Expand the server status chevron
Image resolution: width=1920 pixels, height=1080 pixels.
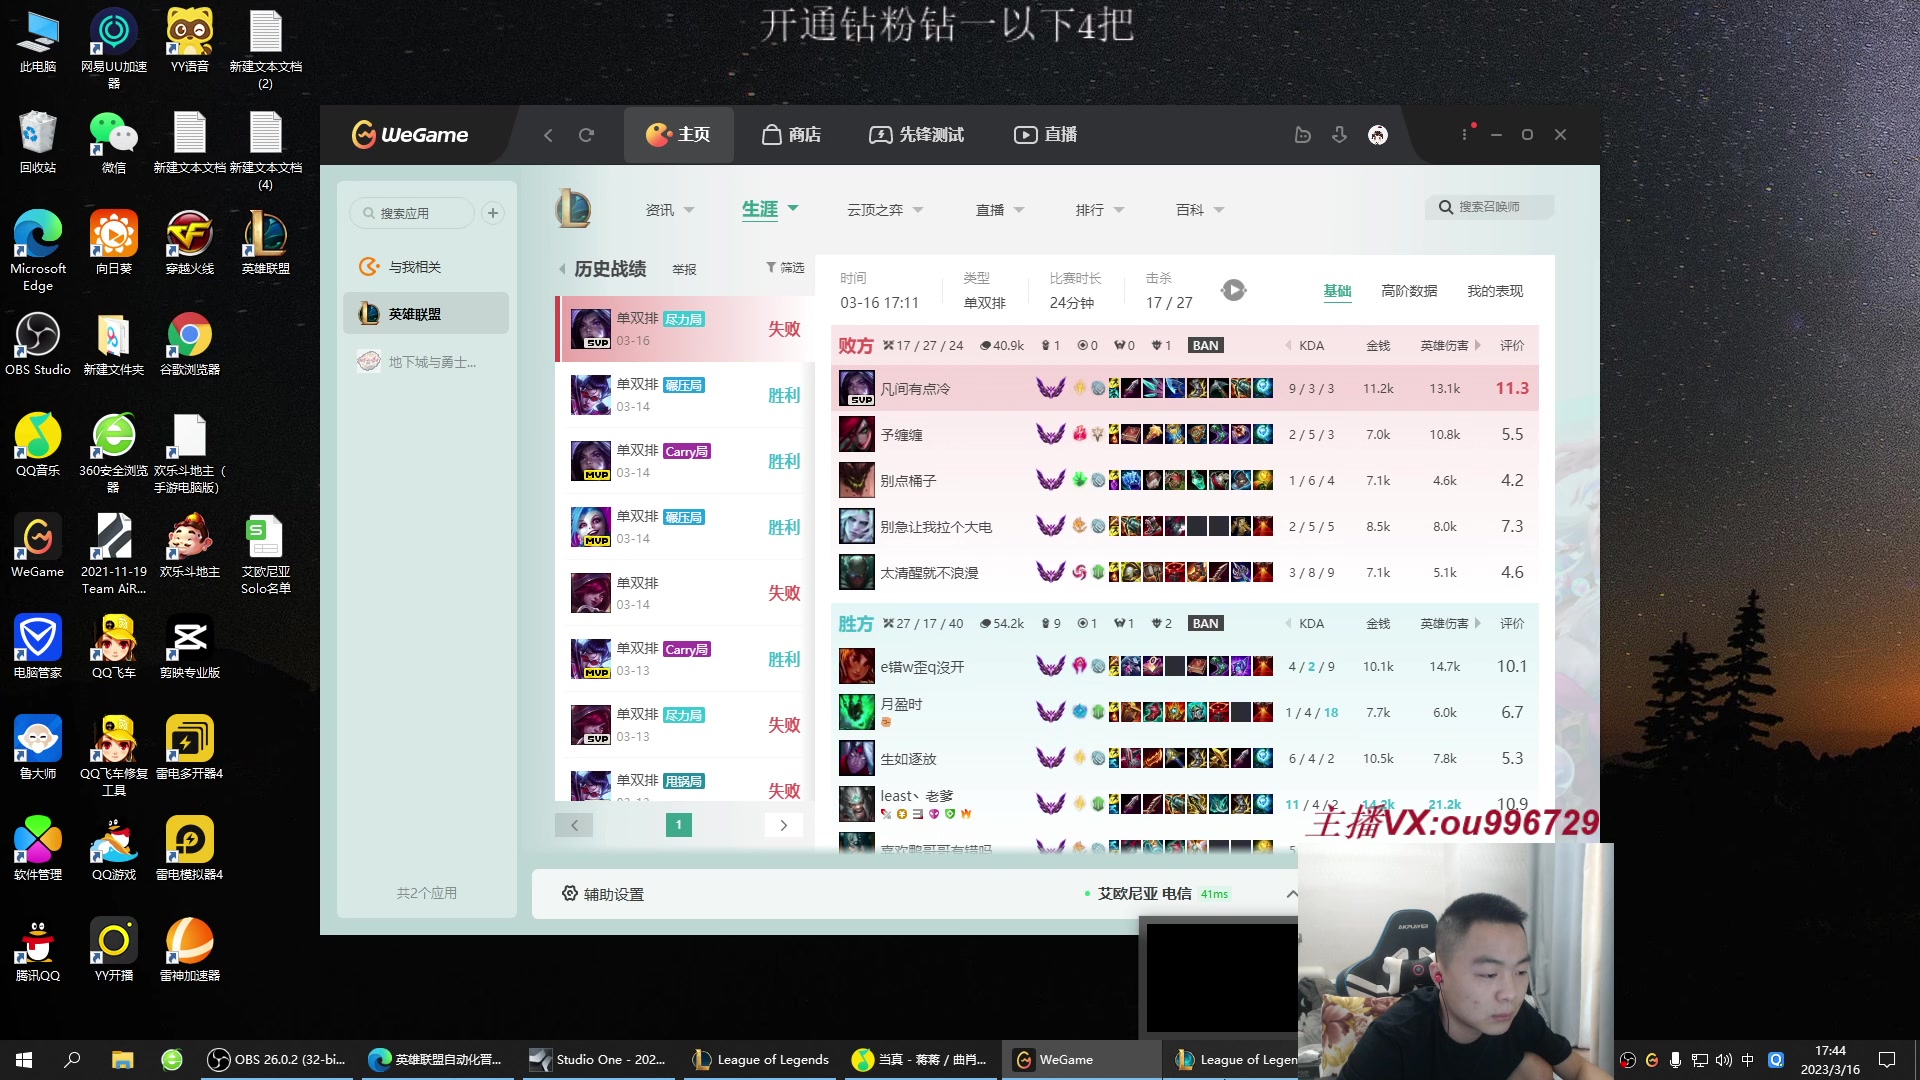pos(1291,894)
